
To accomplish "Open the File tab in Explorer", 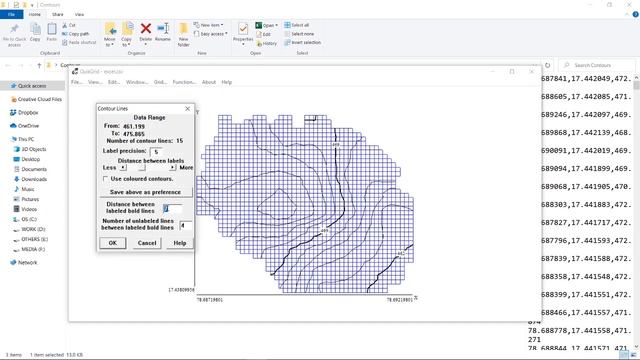I will [11, 14].
